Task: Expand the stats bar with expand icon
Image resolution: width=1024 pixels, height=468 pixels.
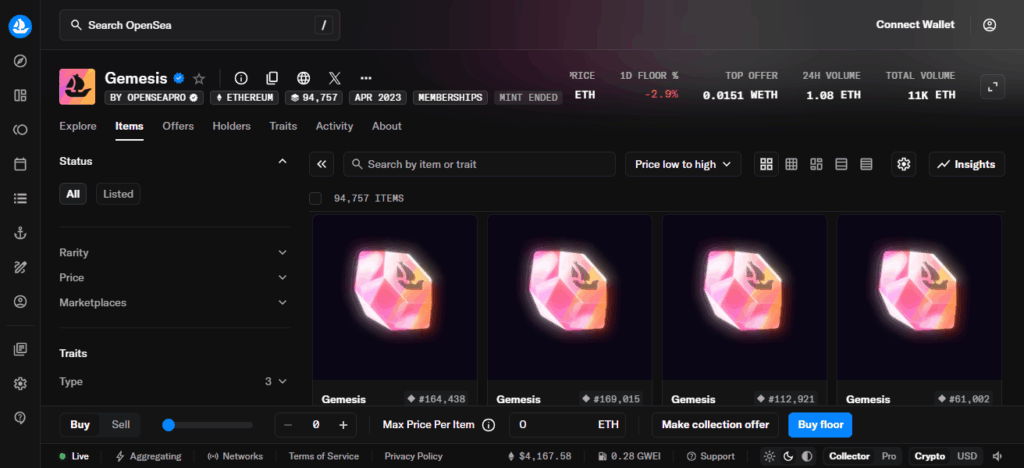Action: tap(993, 87)
